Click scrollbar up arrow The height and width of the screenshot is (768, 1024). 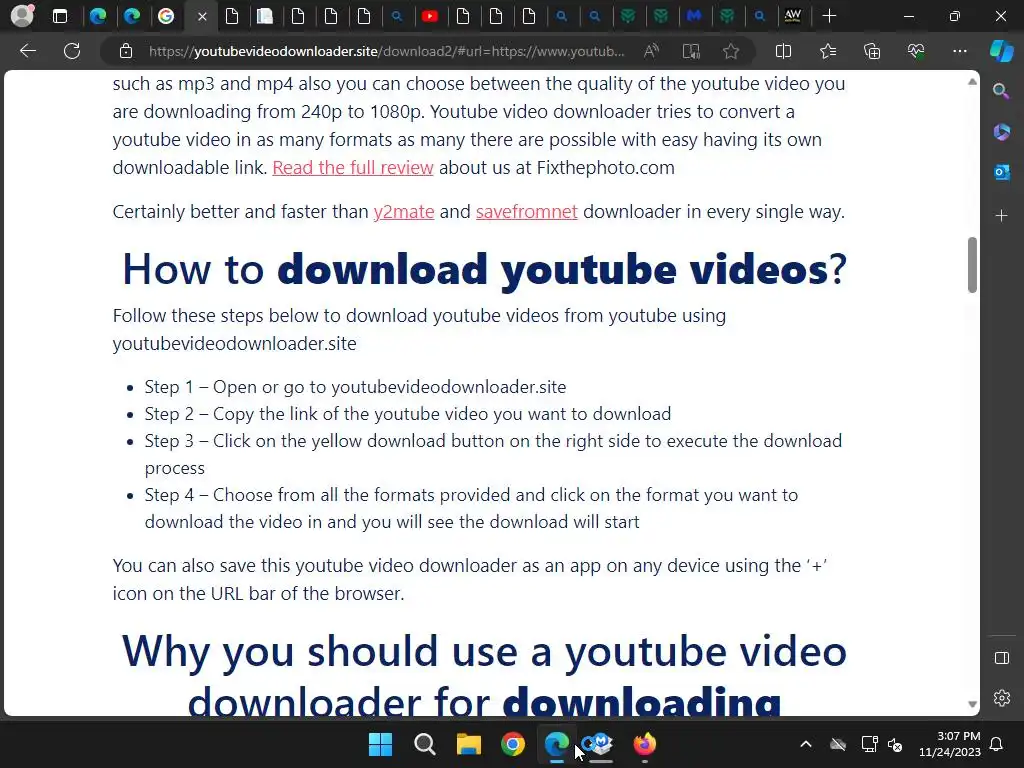[x=972, y=82]
